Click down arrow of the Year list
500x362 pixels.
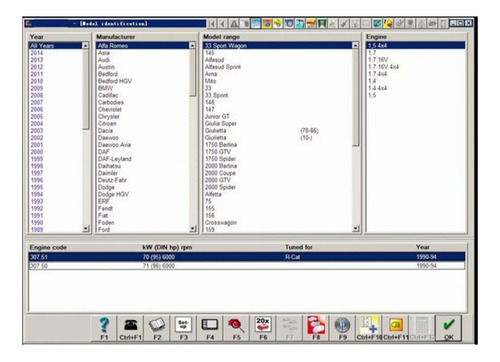[86, 229]
